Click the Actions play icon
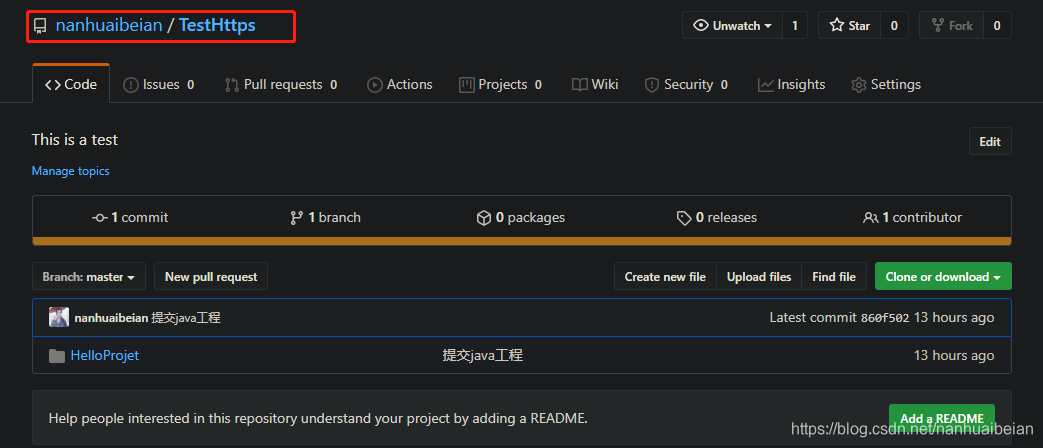The image size is (1043, 448). tap(375, 84)
